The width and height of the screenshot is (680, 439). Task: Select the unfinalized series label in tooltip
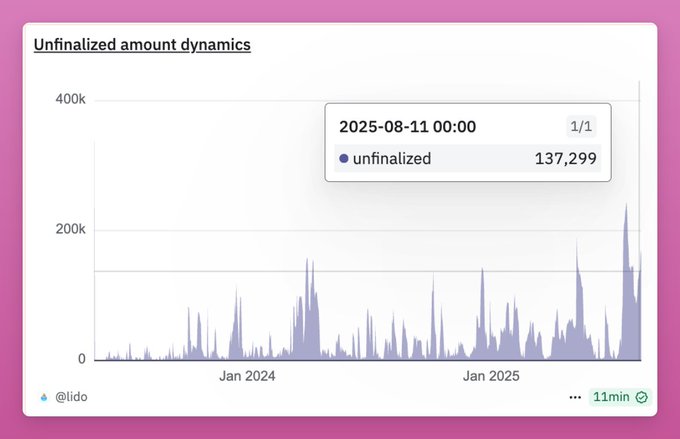[x=392, y=158]
